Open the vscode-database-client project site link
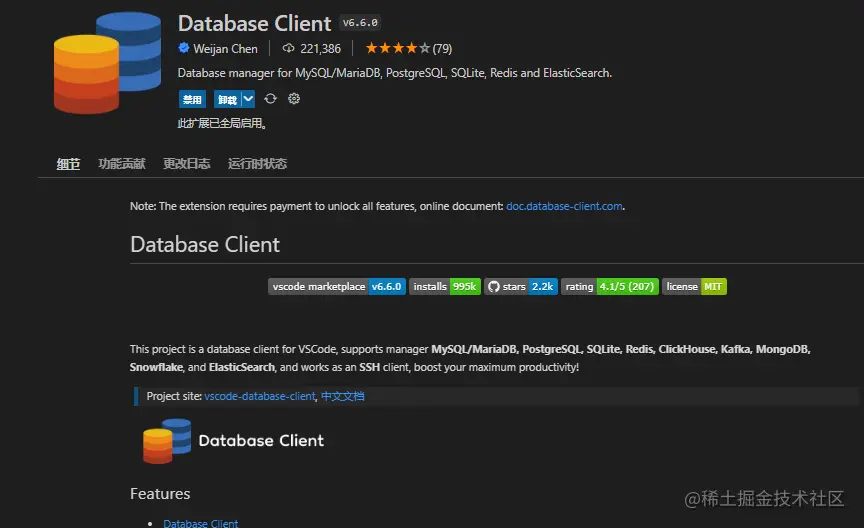Image resolution: width=864 pixels, height=528 pixels. click(x=259, y=397)
